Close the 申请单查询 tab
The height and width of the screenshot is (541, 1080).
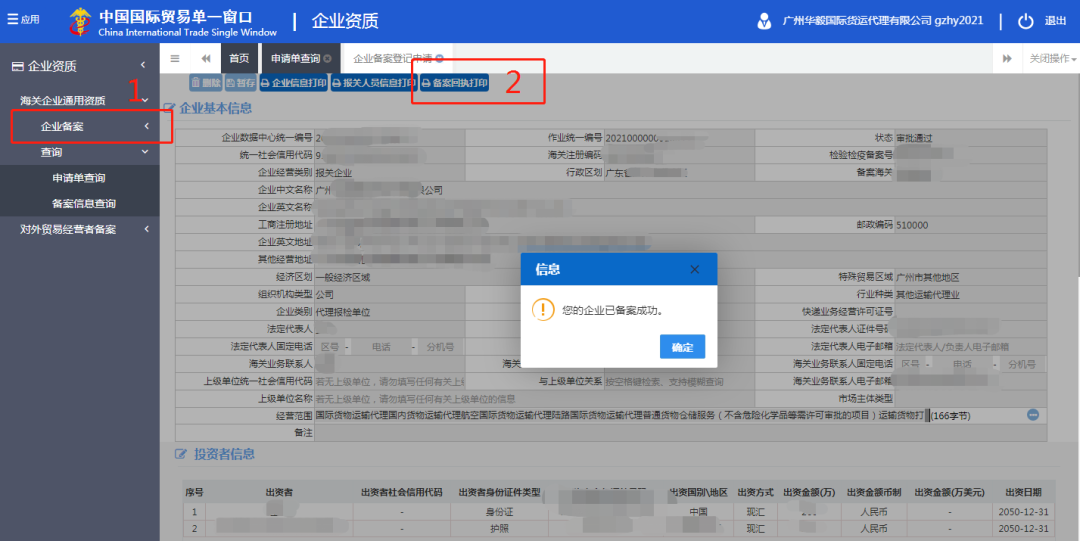327,59
